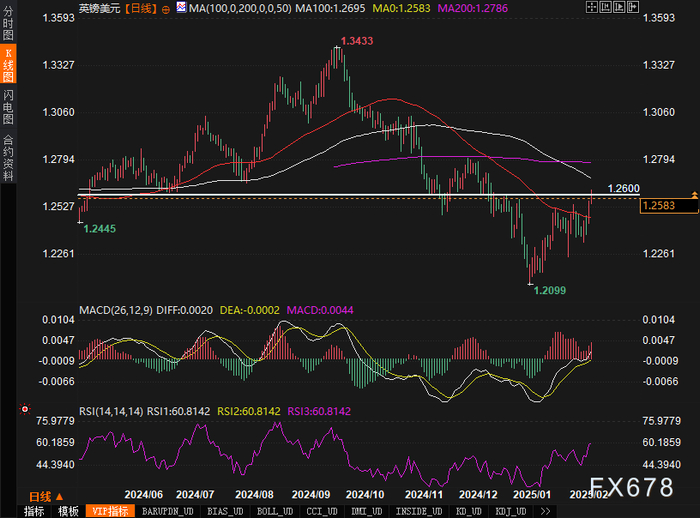Select the K线图 candlestick chart tab
Screen dimensions: 700x518
pos(8,64)
